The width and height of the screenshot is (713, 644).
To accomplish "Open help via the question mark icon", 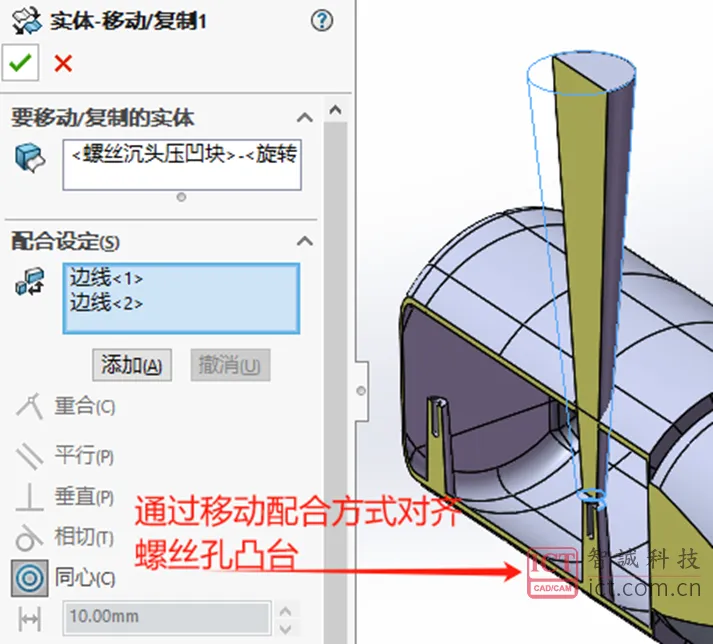I will 322,21.
